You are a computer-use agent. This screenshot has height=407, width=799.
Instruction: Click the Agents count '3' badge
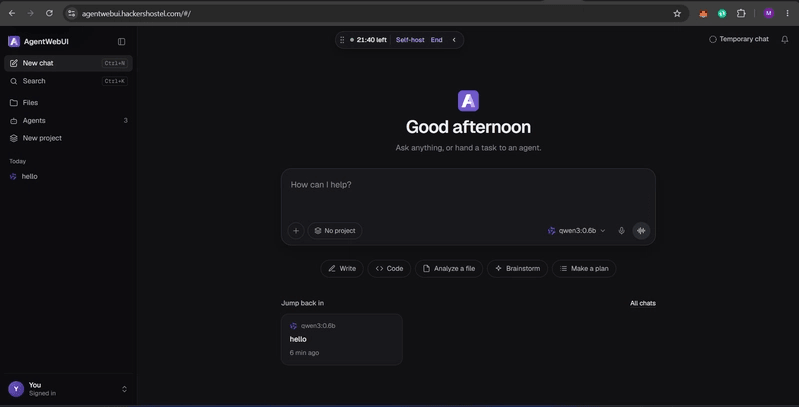click(125, 120)
